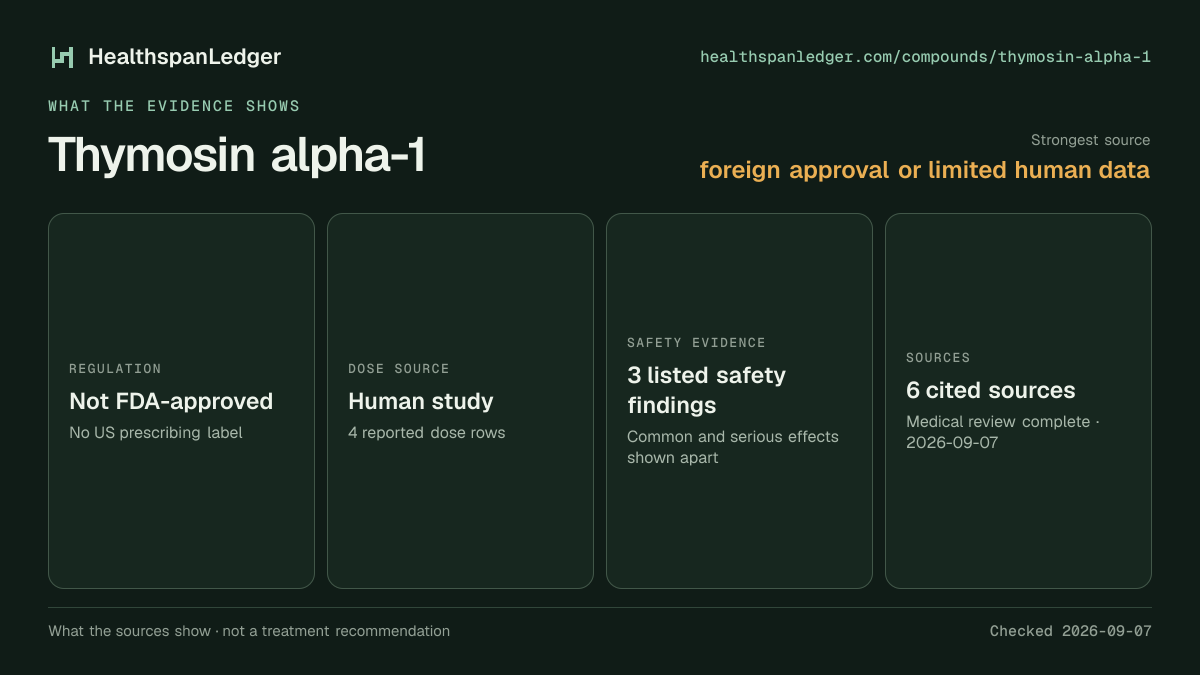Screen dimensions: 1200x675
Task: Select the '6 cited sources' heading
Action: (x=991, y=390)
